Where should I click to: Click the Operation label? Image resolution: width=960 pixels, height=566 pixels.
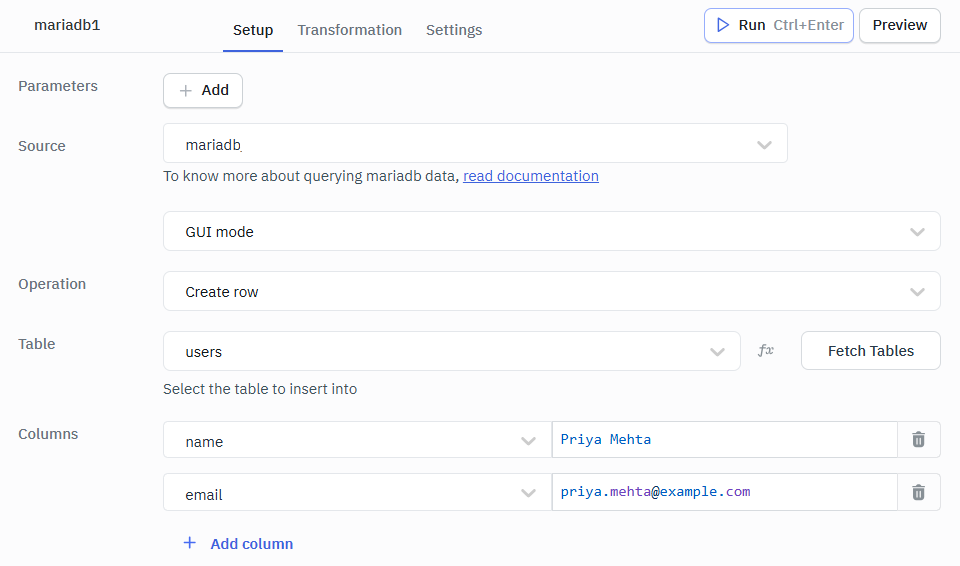coord(52,284)
